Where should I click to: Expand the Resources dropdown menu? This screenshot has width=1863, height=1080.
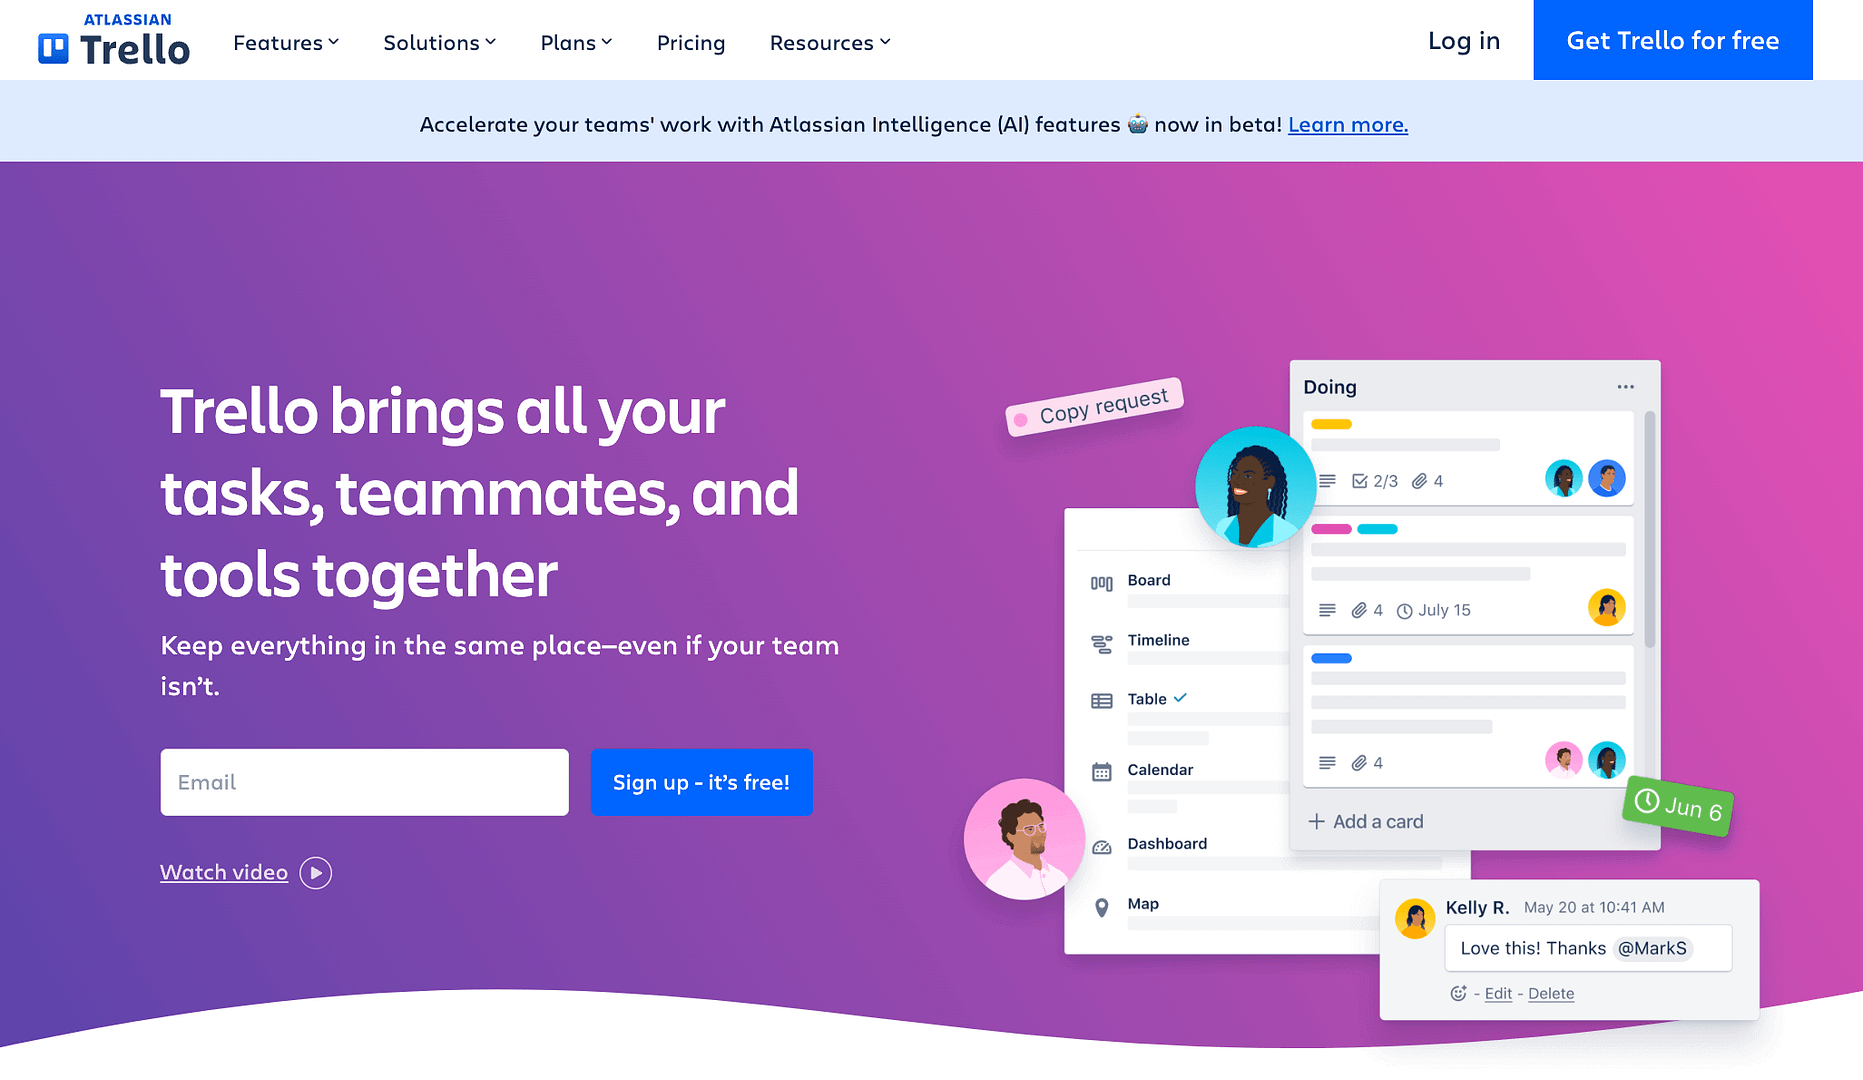tap(830, 42)
